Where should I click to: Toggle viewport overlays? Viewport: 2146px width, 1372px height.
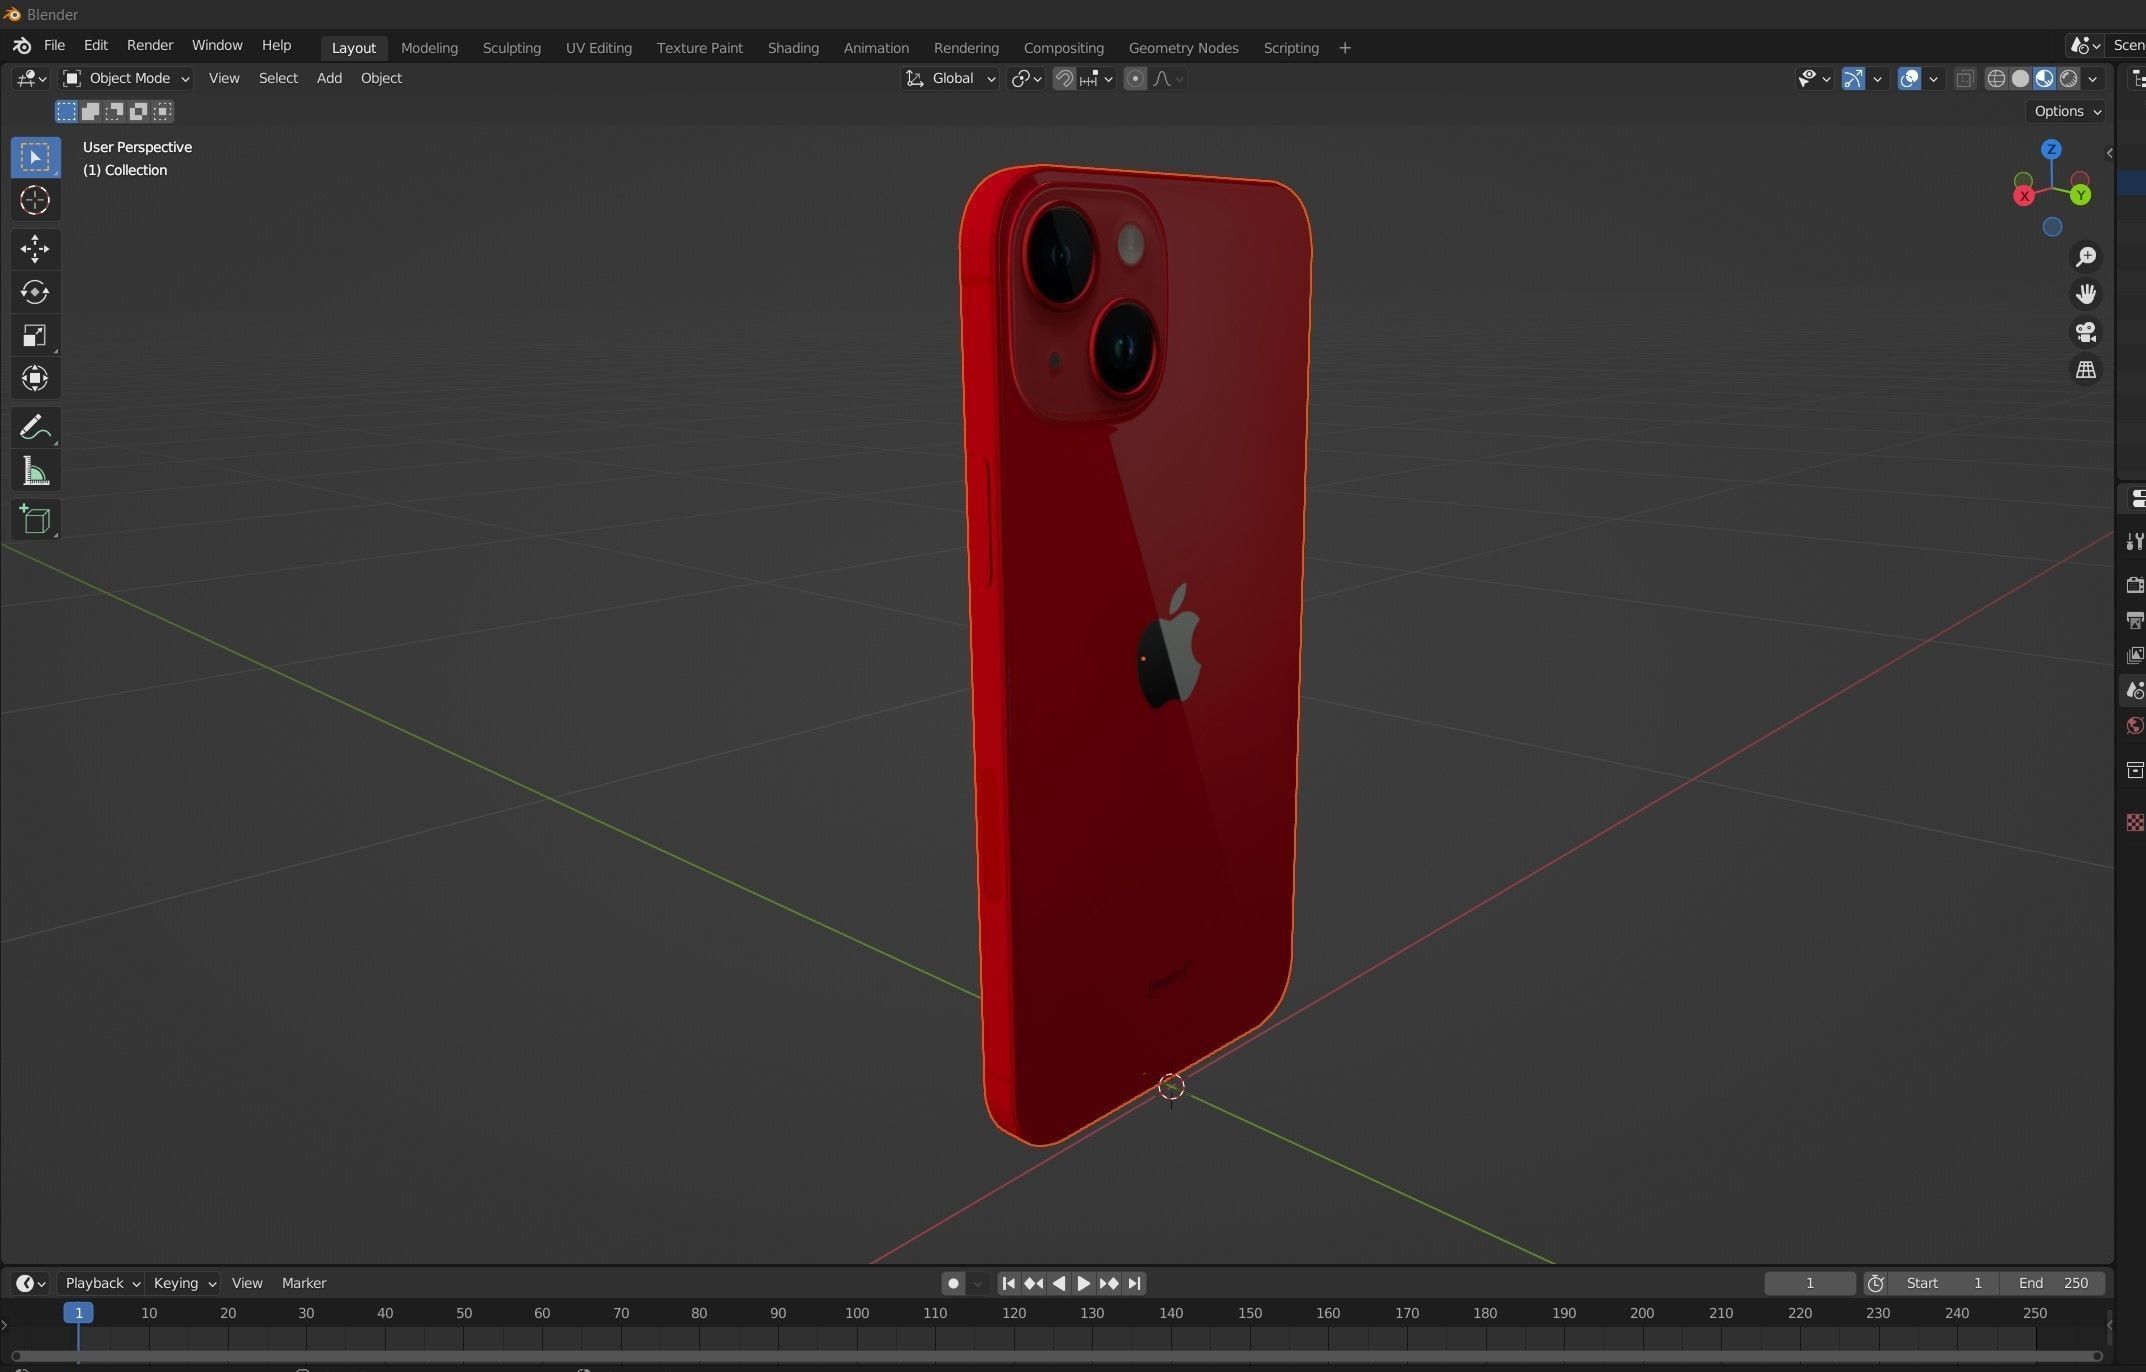tap(1909, 78)
